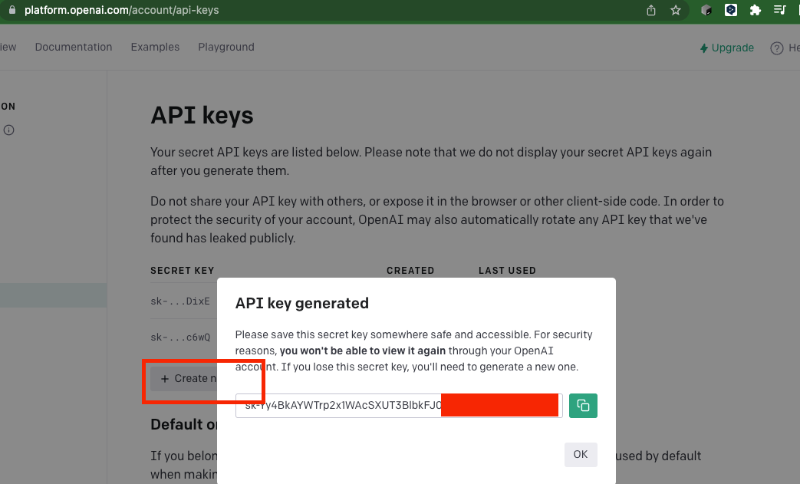
Task: Click the CREATED column header
Action: tap(410, 271)
